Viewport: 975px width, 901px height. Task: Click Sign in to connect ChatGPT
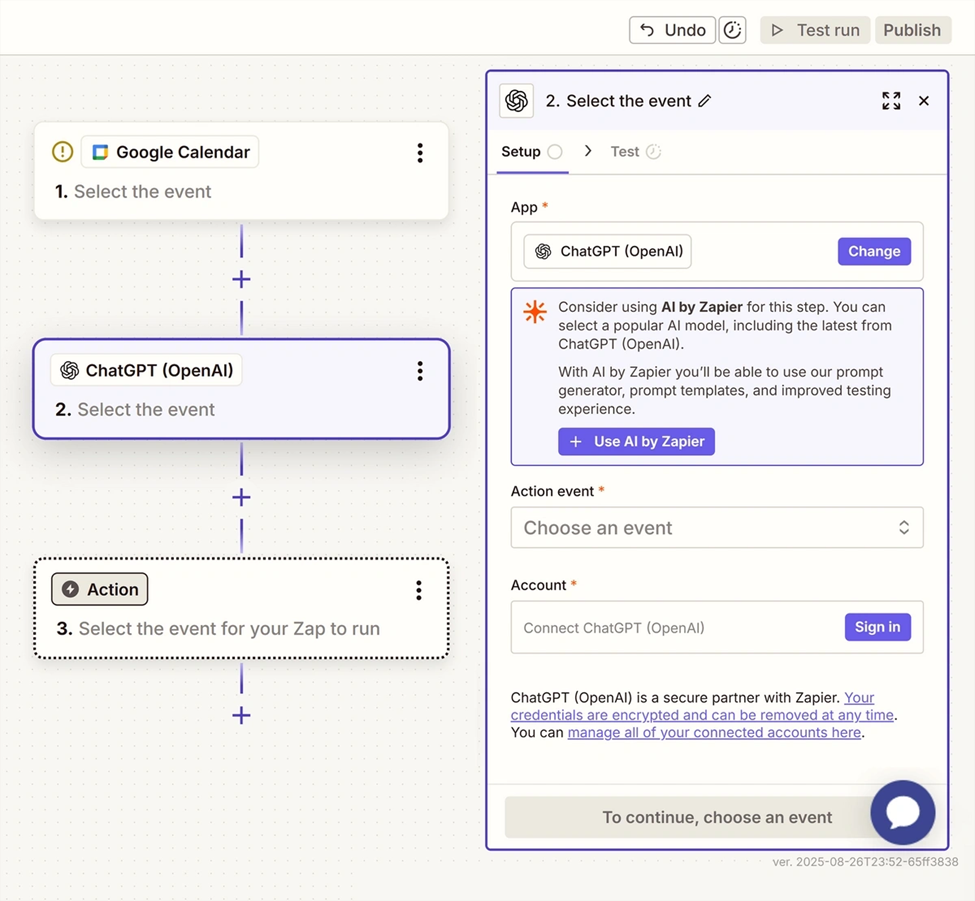[877, 627]
